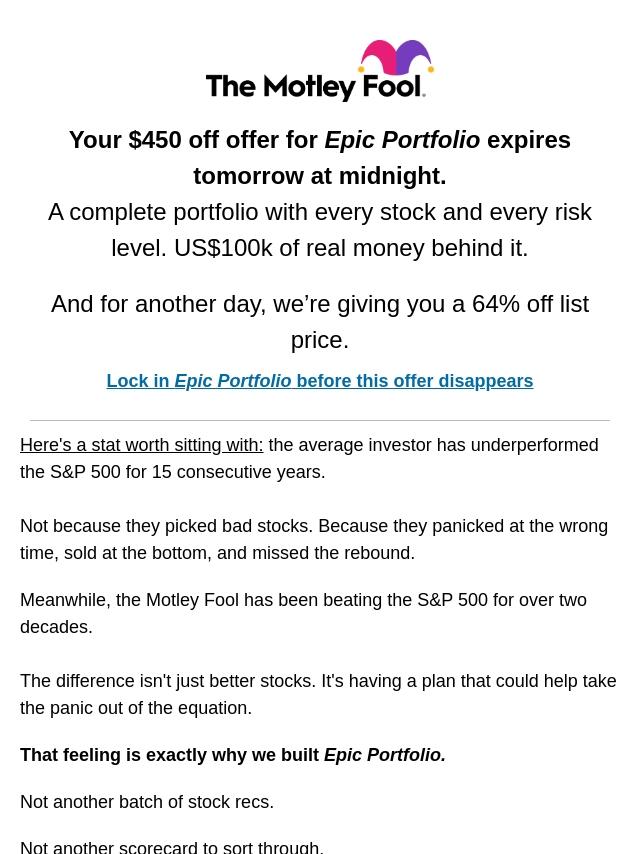Click italic 'Epic Portfolio' in the bold headline
The width and height of the screenshot is (640, 854).
click(x=402, y=140)
